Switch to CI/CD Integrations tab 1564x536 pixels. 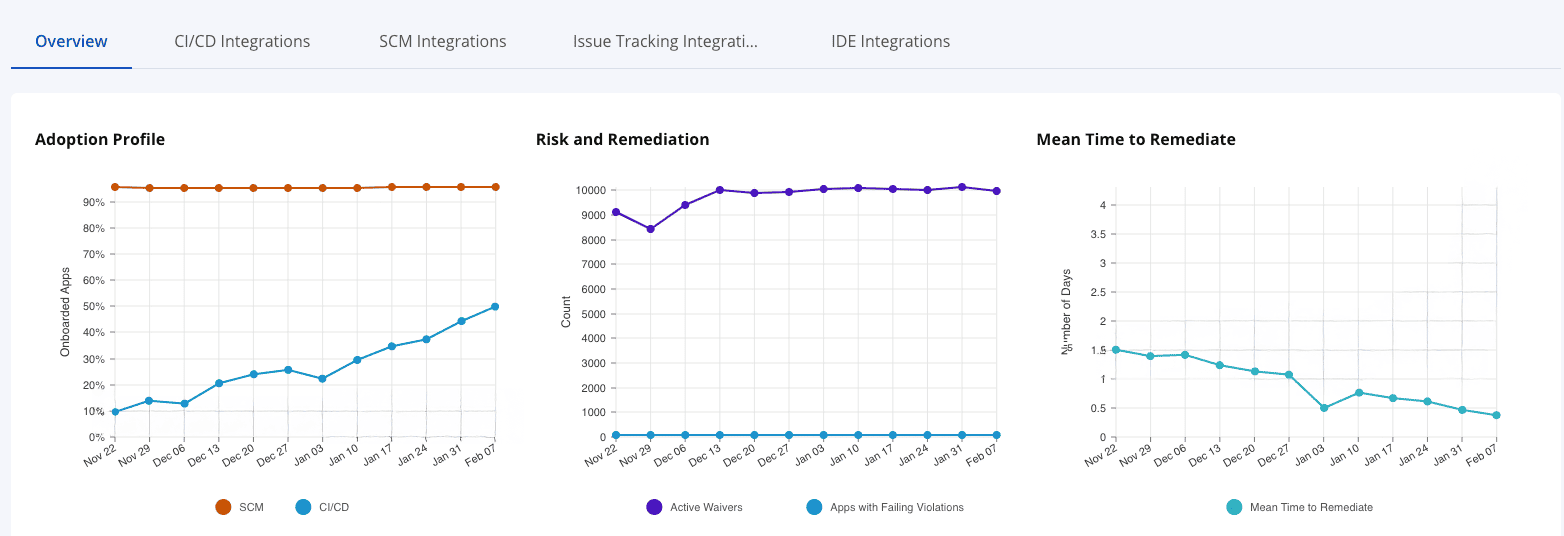click(242, 41)
